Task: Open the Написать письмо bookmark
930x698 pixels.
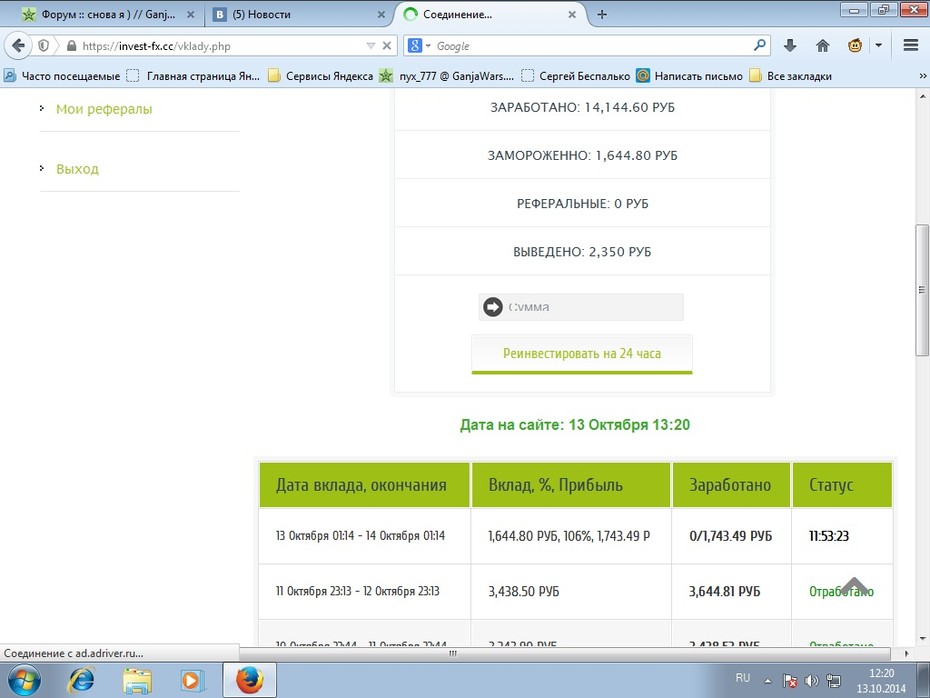Action: click(690, 76)
